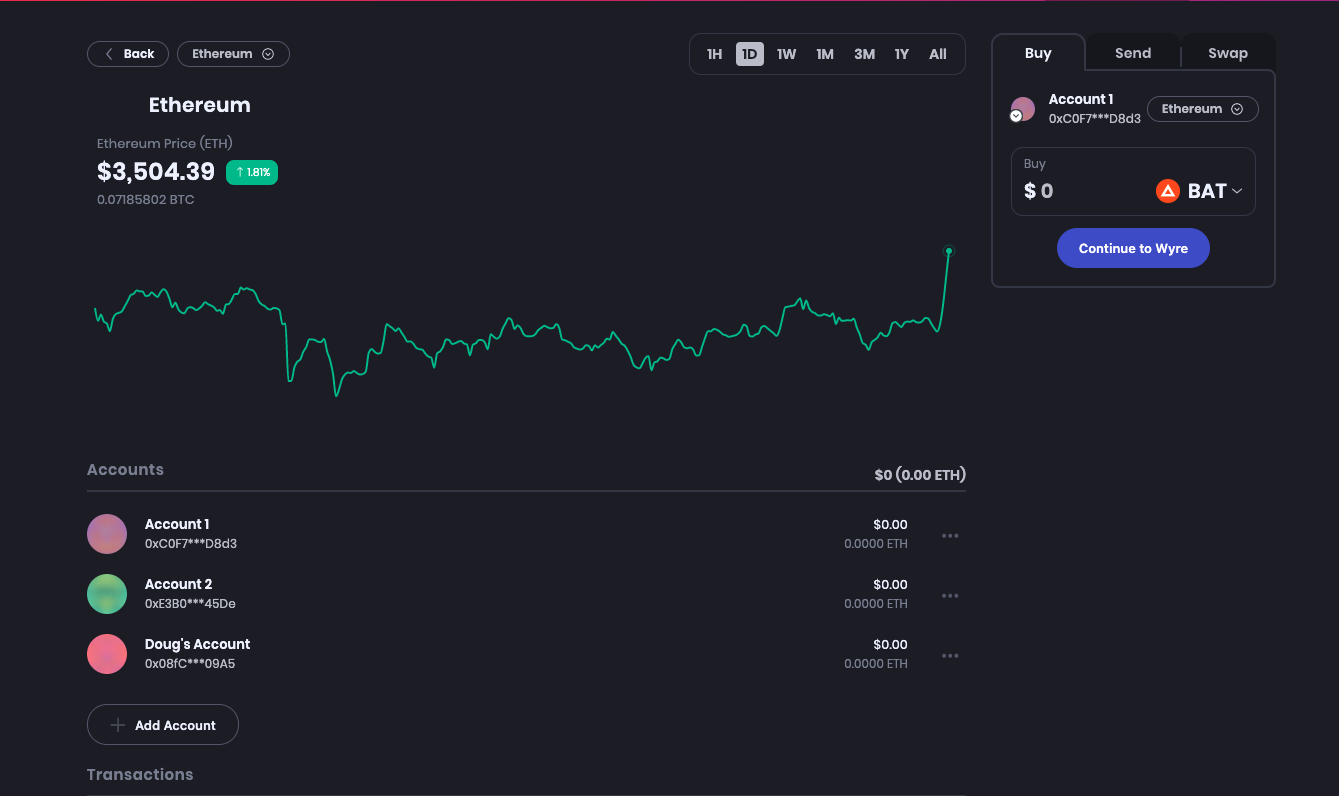The height and width of the screenshot is (796, 1339).
Task: Click Continue to Wyre button
Action: [x=1133, y=248]
